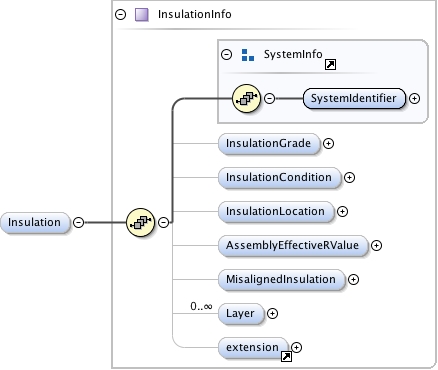This screenshot has width=438, height=370.
Task: Click the sequence compositor icon next to Insulation
Action: [x=141, y=222]
